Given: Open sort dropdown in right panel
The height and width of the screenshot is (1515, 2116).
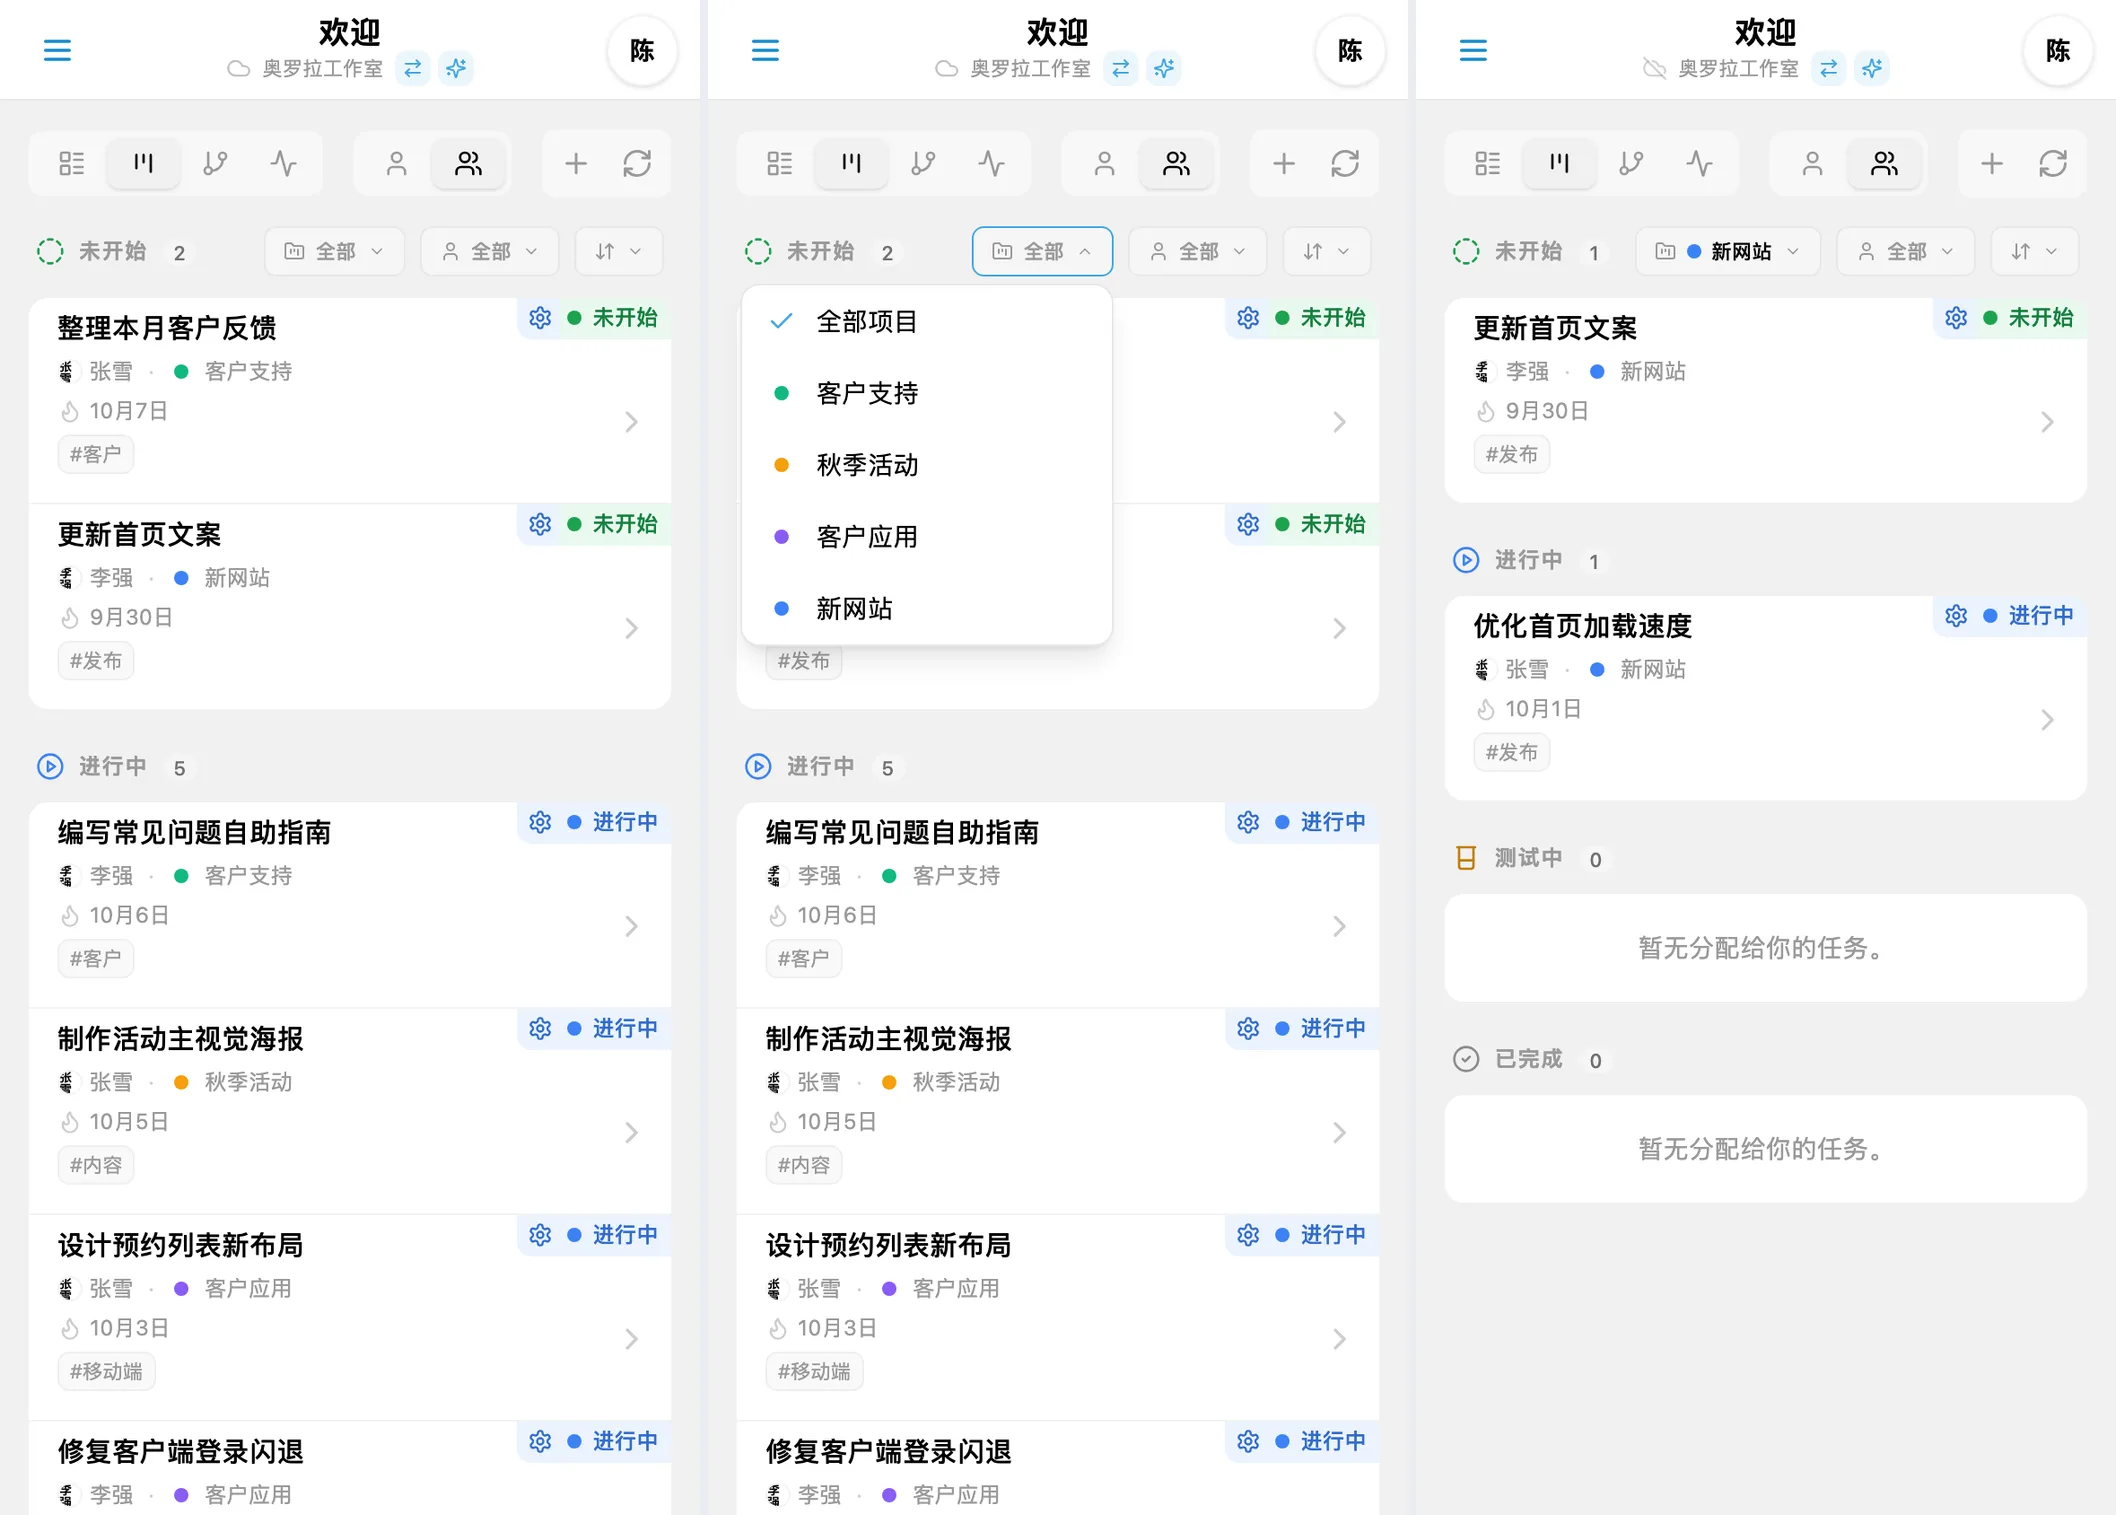Looking at the screenshot, I should point(2034,251).
